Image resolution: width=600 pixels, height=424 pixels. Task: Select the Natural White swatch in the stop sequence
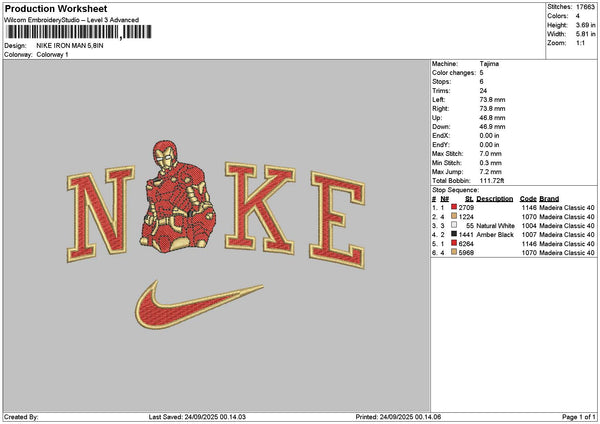point(454,225)
